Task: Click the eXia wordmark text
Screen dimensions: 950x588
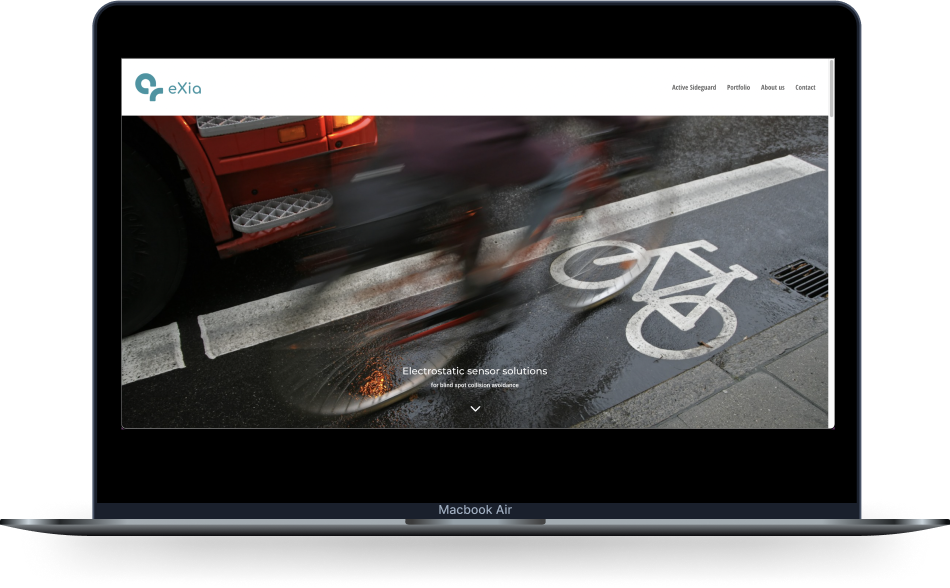Action: point(184,88)
